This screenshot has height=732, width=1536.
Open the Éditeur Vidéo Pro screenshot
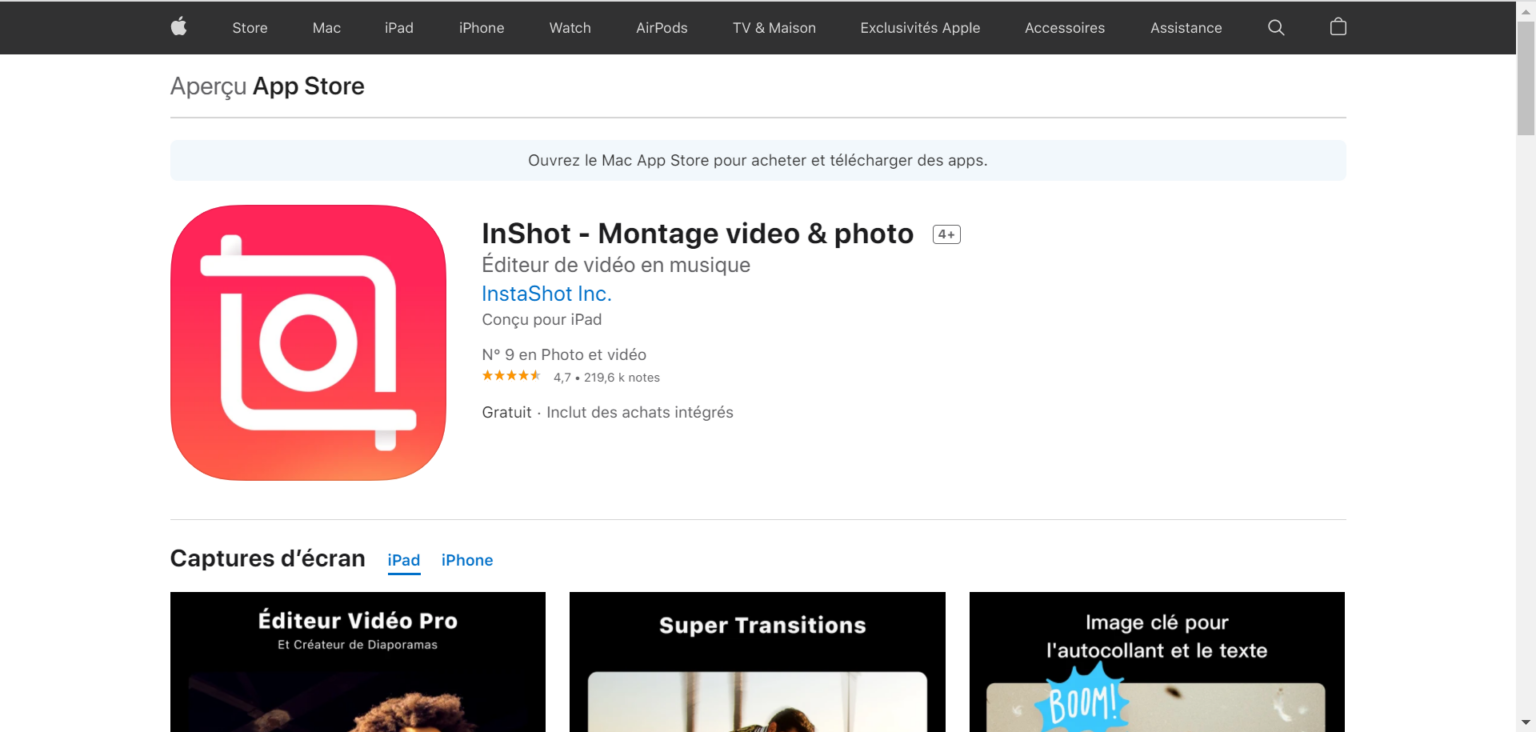[x=358, y=662]
